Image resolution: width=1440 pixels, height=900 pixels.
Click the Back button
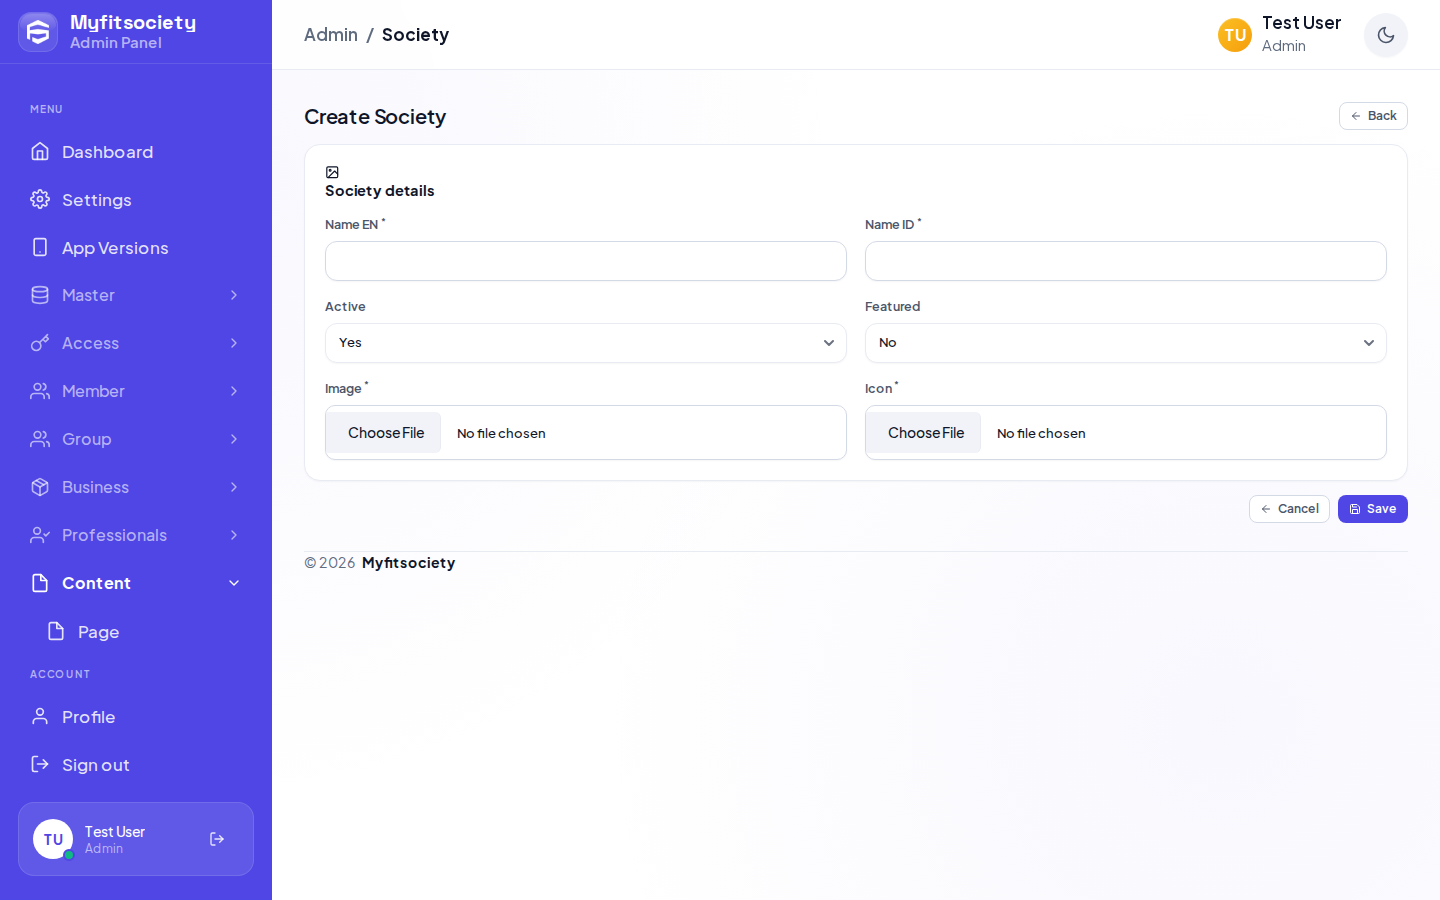click(1373, 116)
